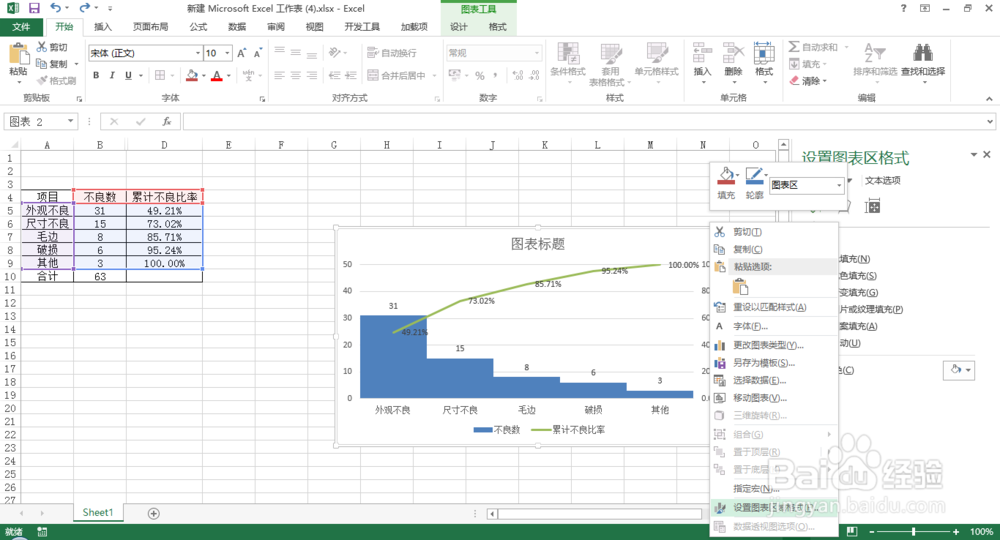
Task: Click the Redo arrow in the quick access toolbar
Action: pos(84,8)
